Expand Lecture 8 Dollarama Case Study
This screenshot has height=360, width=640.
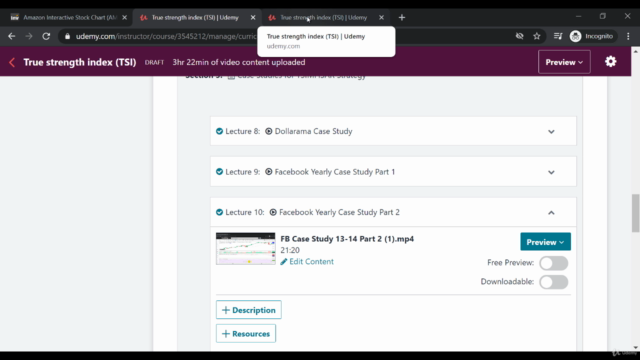click(551, 131)
